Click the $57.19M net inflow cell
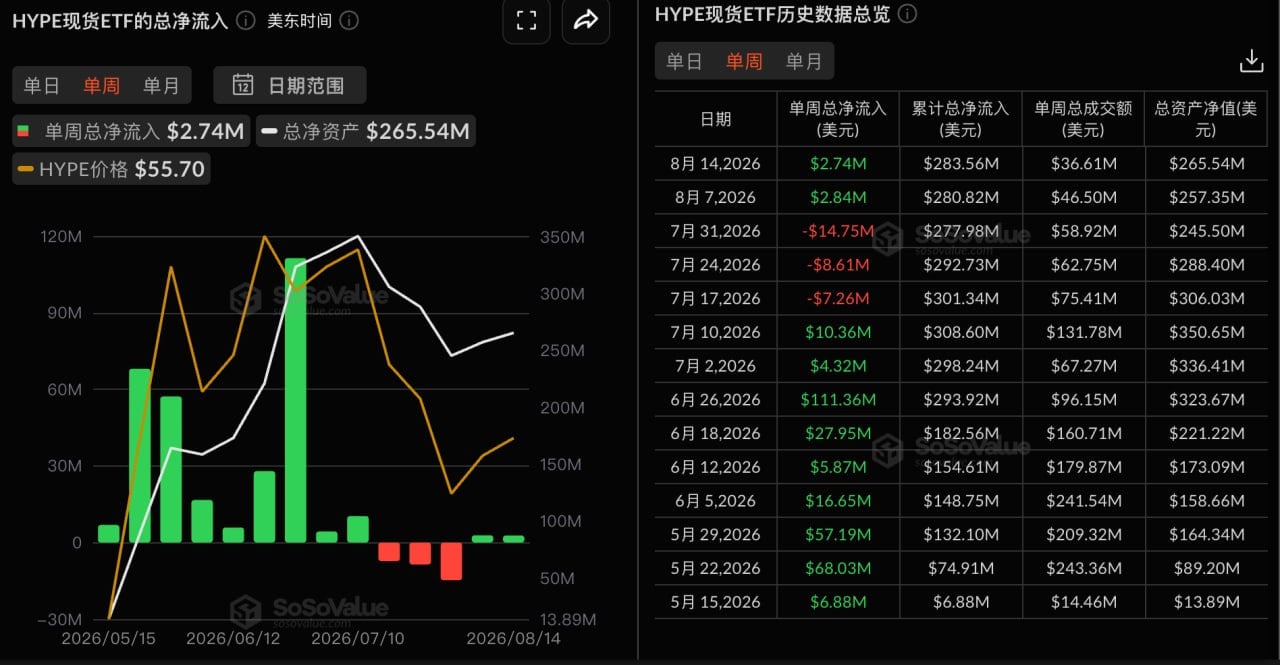Screen dimensions: 1280x665 pos(838,534)
